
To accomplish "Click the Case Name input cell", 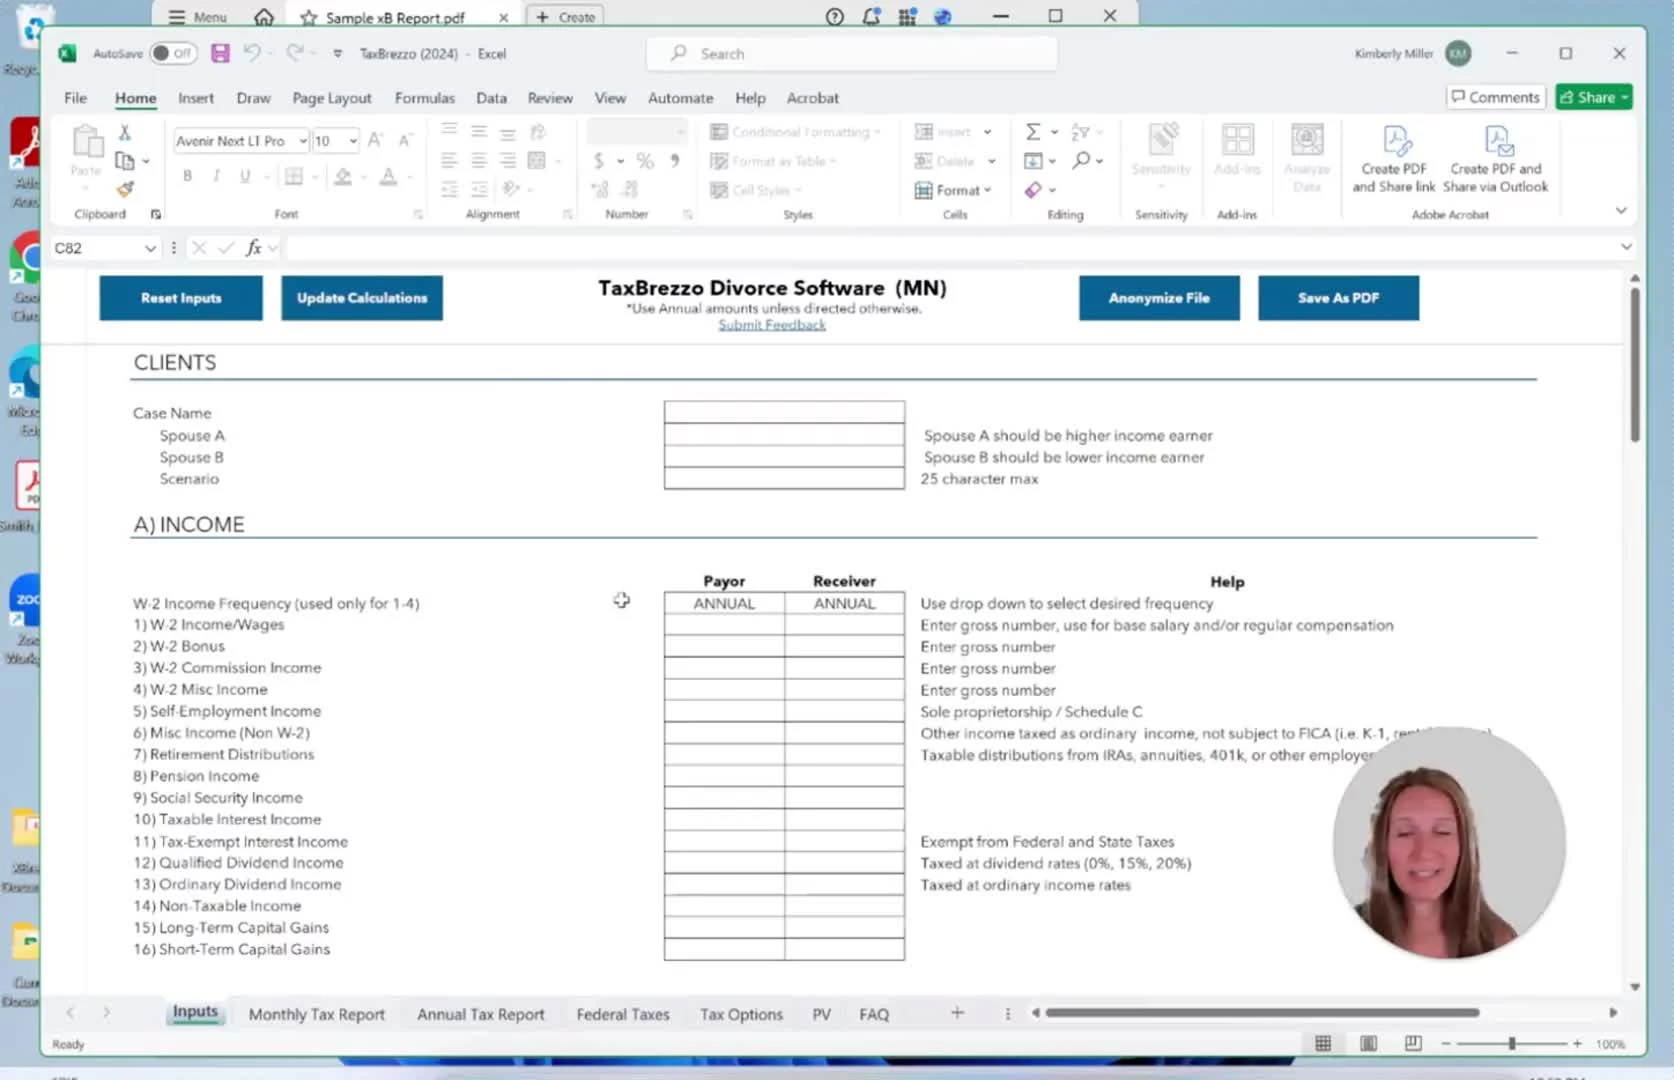I will (784, 412).
